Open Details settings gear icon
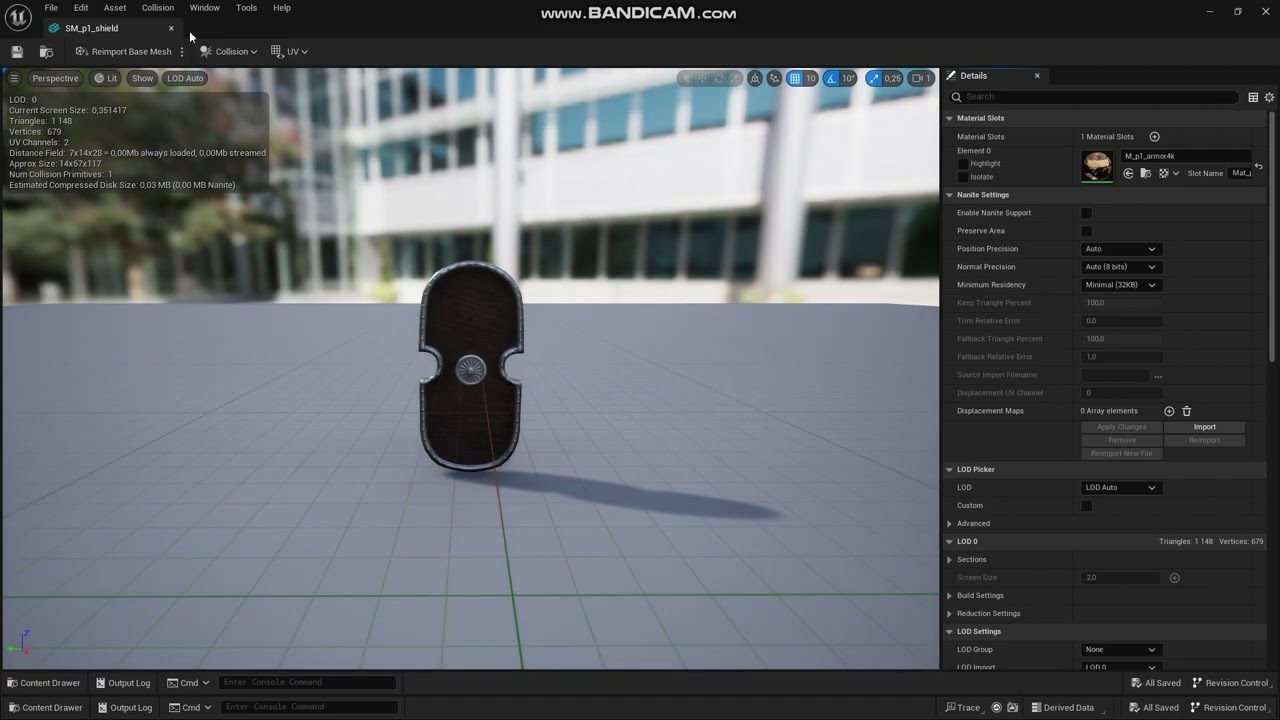 [x=1269, y=97]
